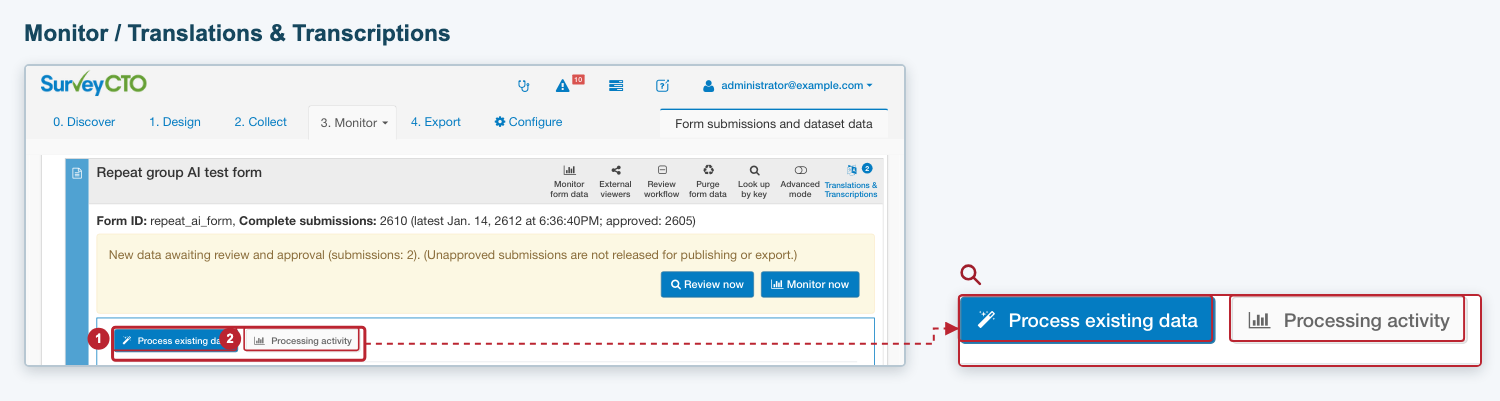Open administrator@example.com account dropdown
This screenshot has width=1500, height=401.
click(x=788, y=86)
